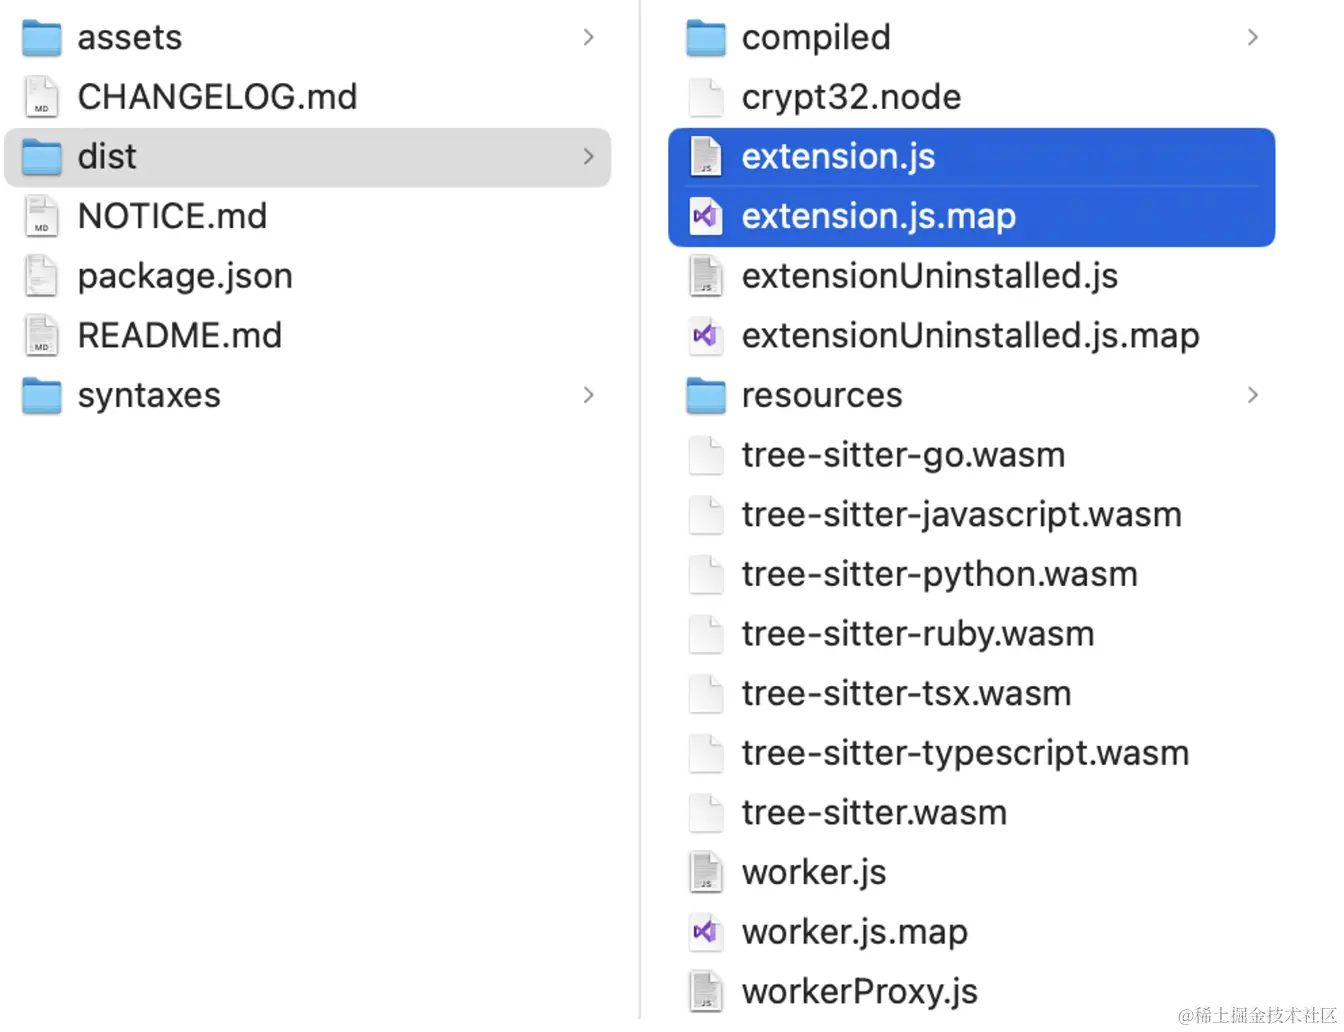Expand the resources folder chevron
Image resolution: width=1344 pixels, height=1032 pixels.
click(1253, 395)
